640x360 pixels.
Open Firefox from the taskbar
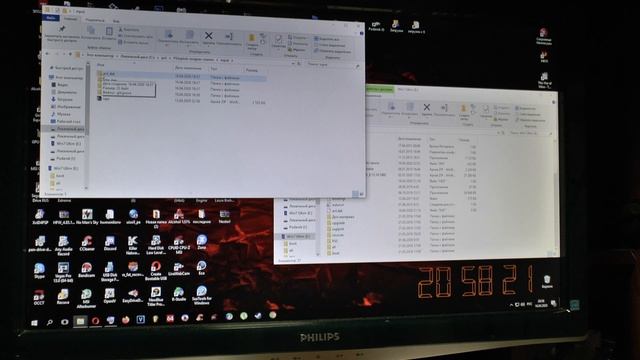click(125, 320)
